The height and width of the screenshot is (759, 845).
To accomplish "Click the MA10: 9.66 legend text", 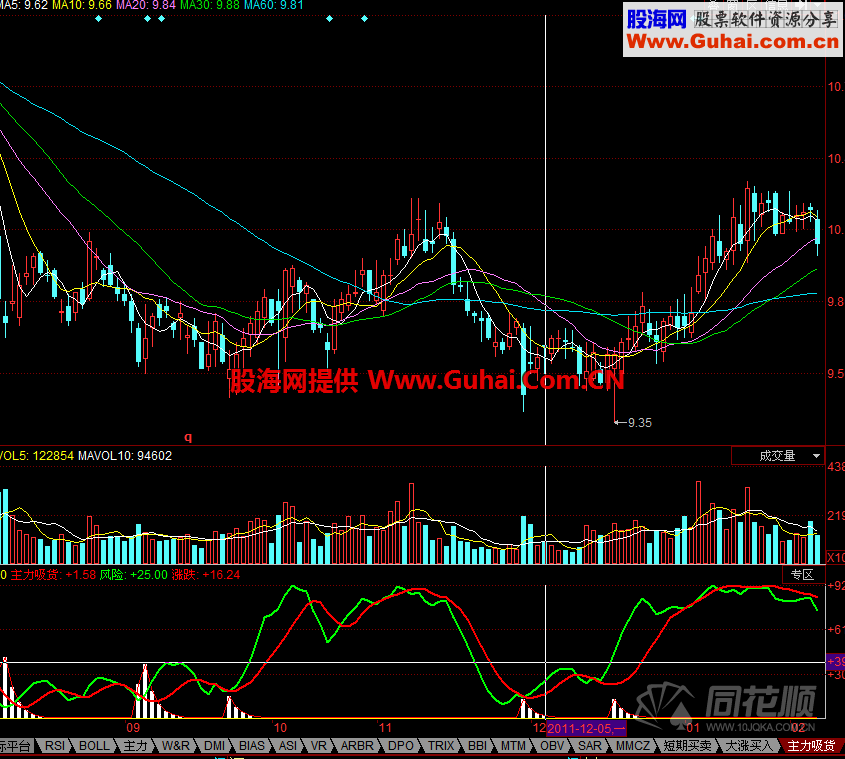I will click(82, 5).
